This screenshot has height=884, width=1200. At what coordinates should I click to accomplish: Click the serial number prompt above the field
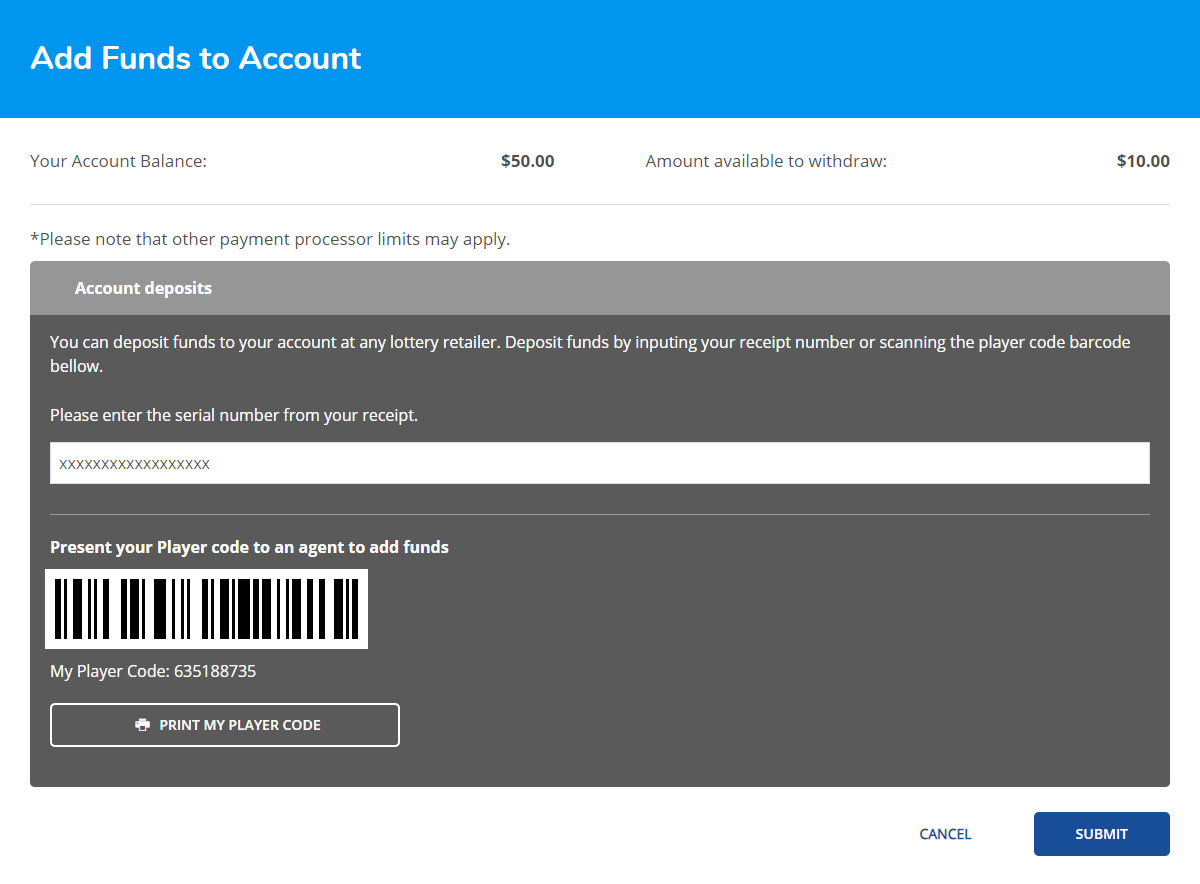[x=234, y=415]
